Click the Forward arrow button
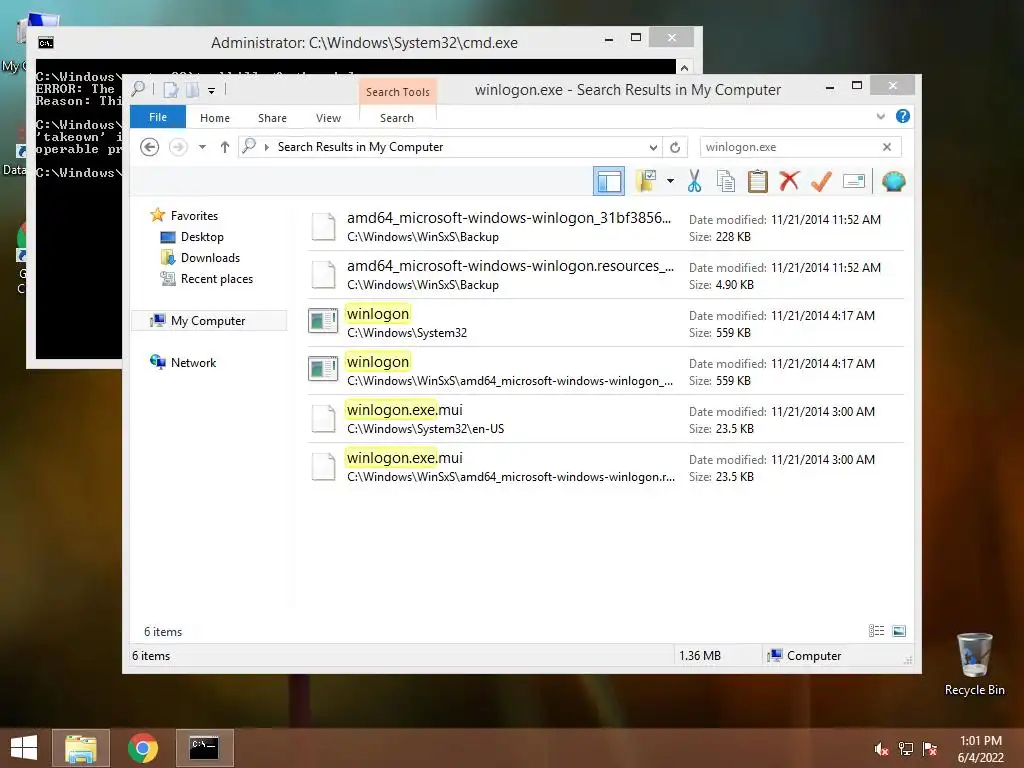The width and height of the screenshot is (1024, 768). tap(178, 147)
